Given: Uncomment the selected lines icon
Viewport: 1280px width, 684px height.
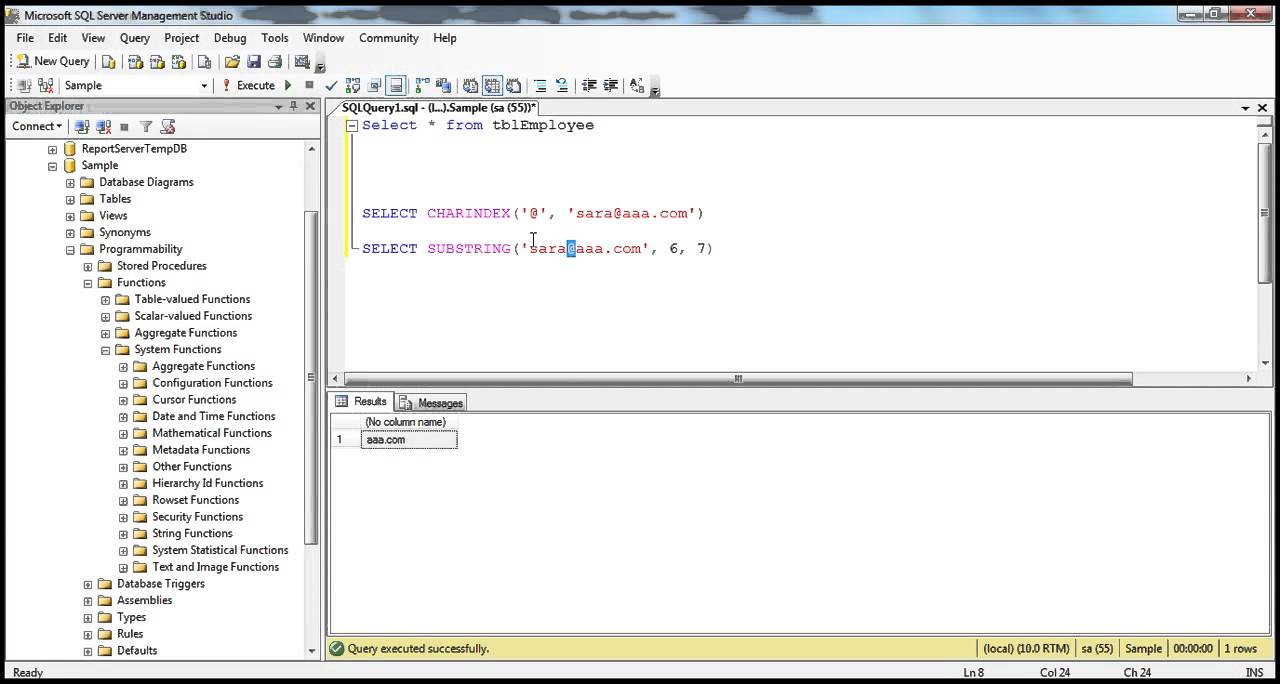Looking at the screenshot, I should click(x=561, y=86).
